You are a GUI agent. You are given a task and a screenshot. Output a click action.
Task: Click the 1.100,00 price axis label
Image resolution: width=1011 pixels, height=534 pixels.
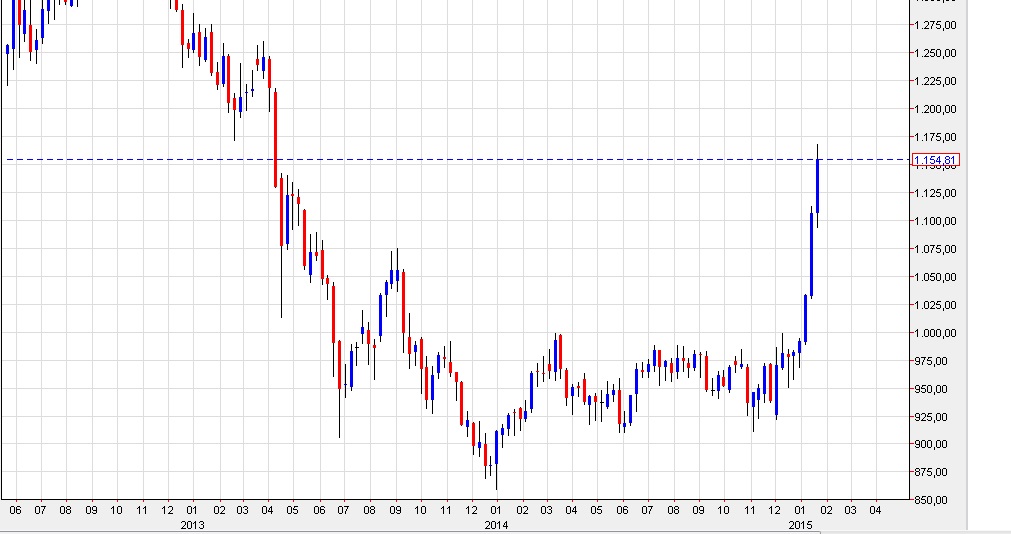pyautogui.click(x=936, y=221)
